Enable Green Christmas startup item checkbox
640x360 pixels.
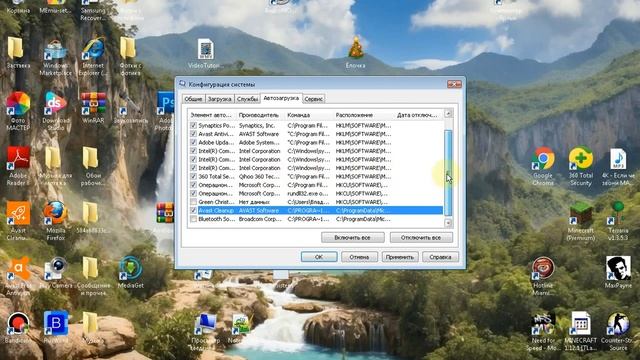tap(193, 202)
